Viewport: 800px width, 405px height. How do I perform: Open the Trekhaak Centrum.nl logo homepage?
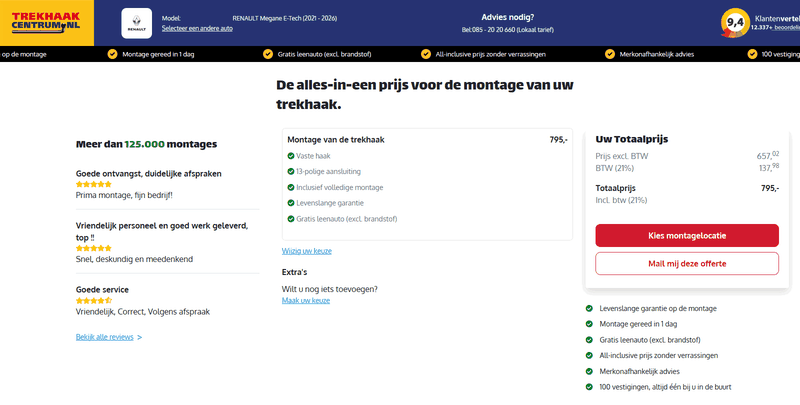tap(46, 23)
